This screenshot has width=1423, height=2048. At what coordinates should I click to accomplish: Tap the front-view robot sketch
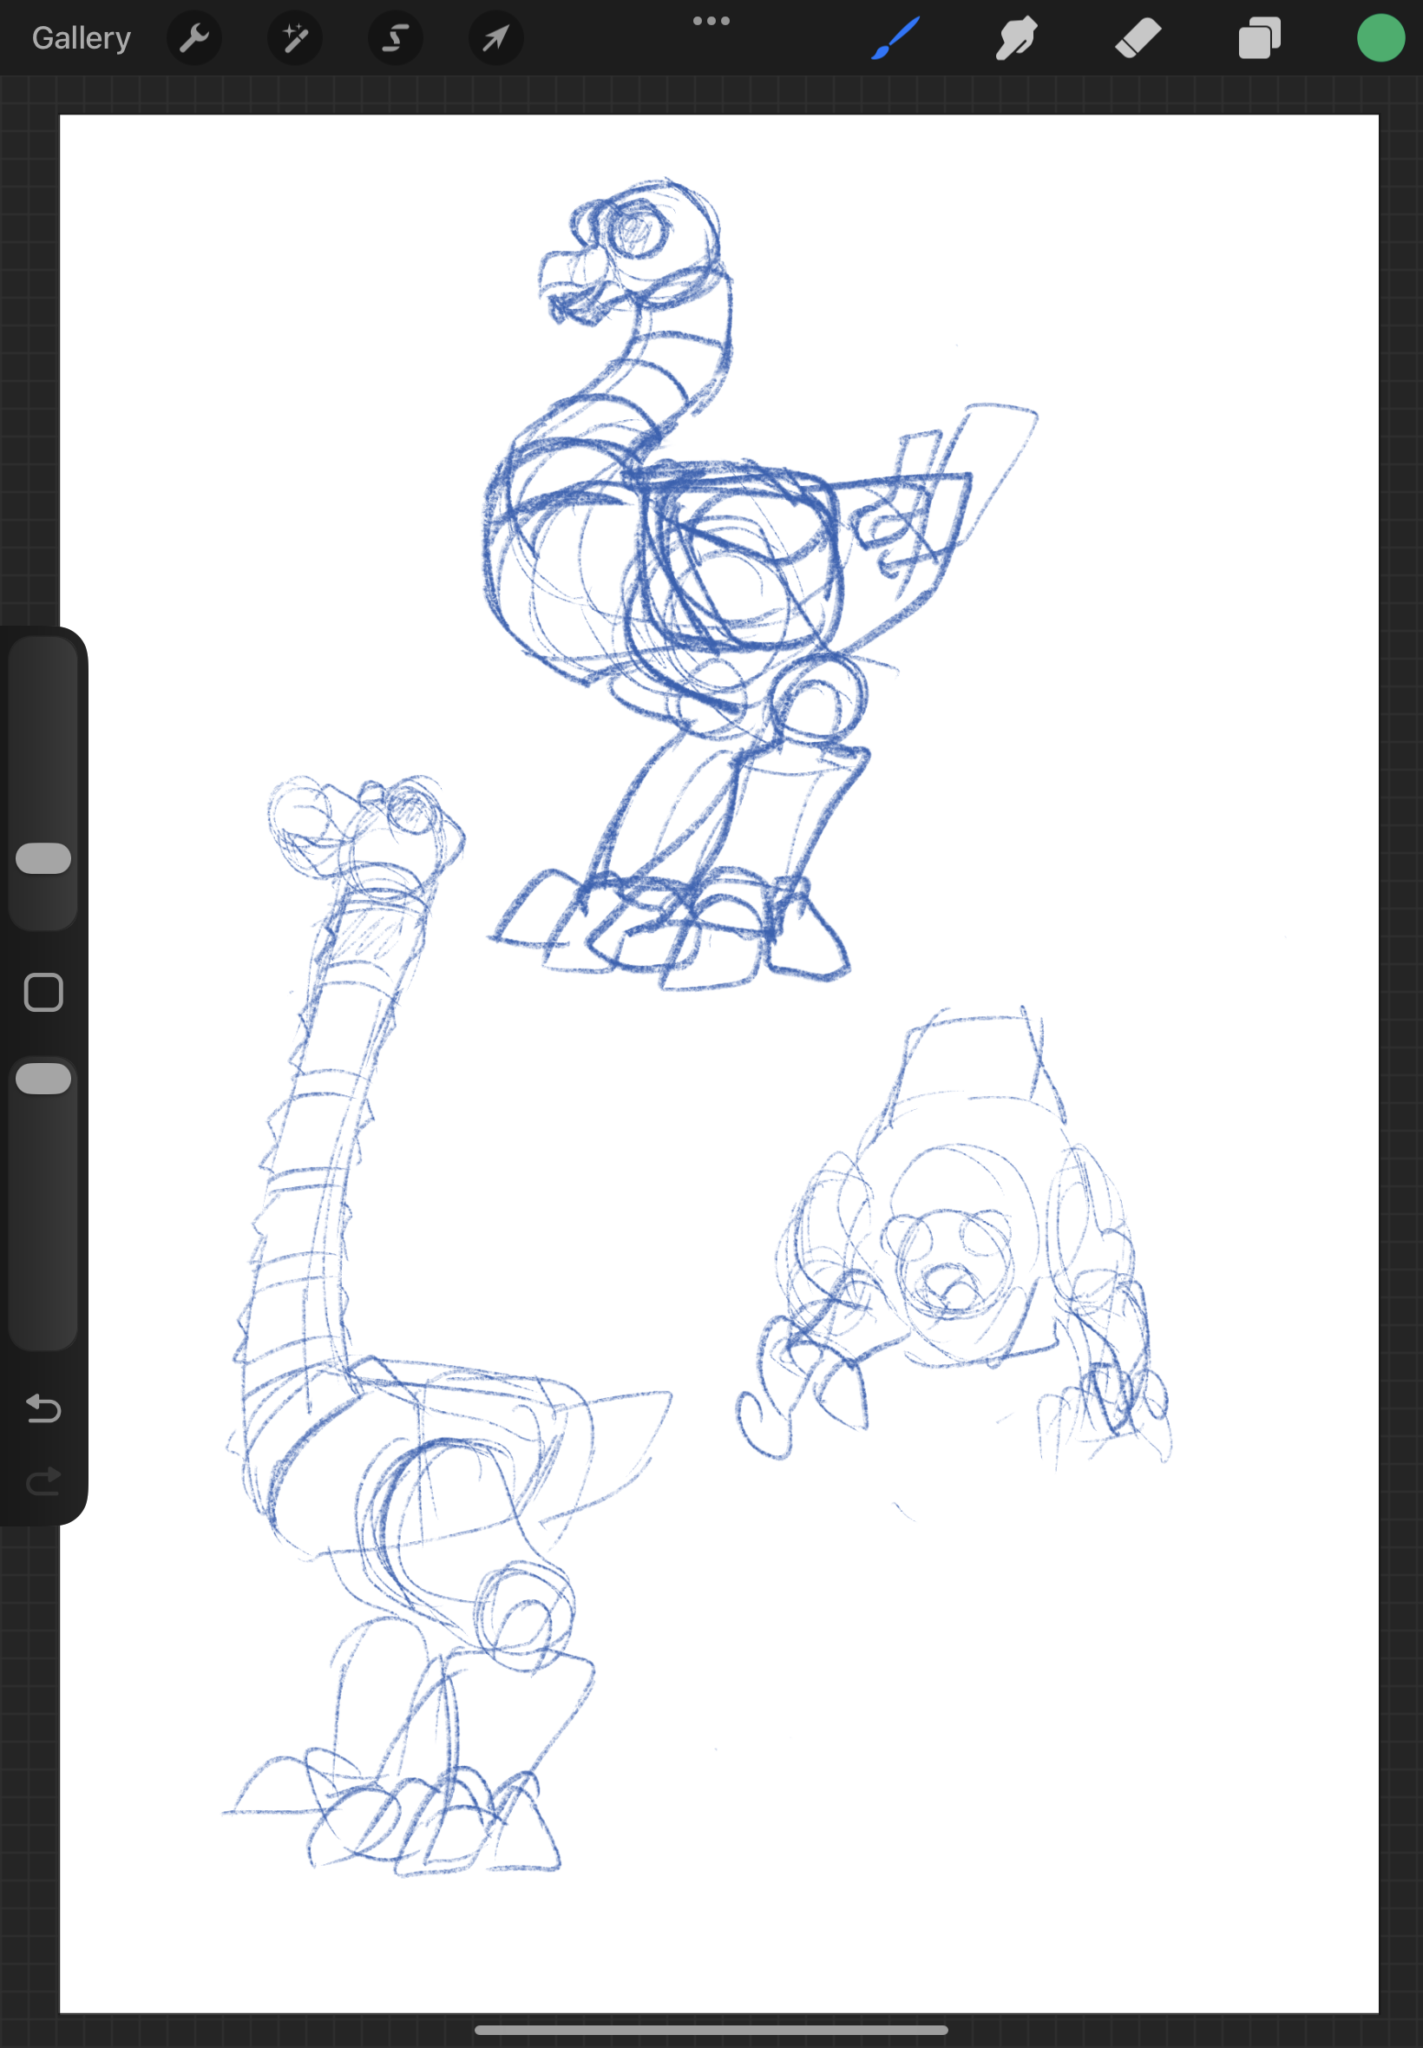955,1240
